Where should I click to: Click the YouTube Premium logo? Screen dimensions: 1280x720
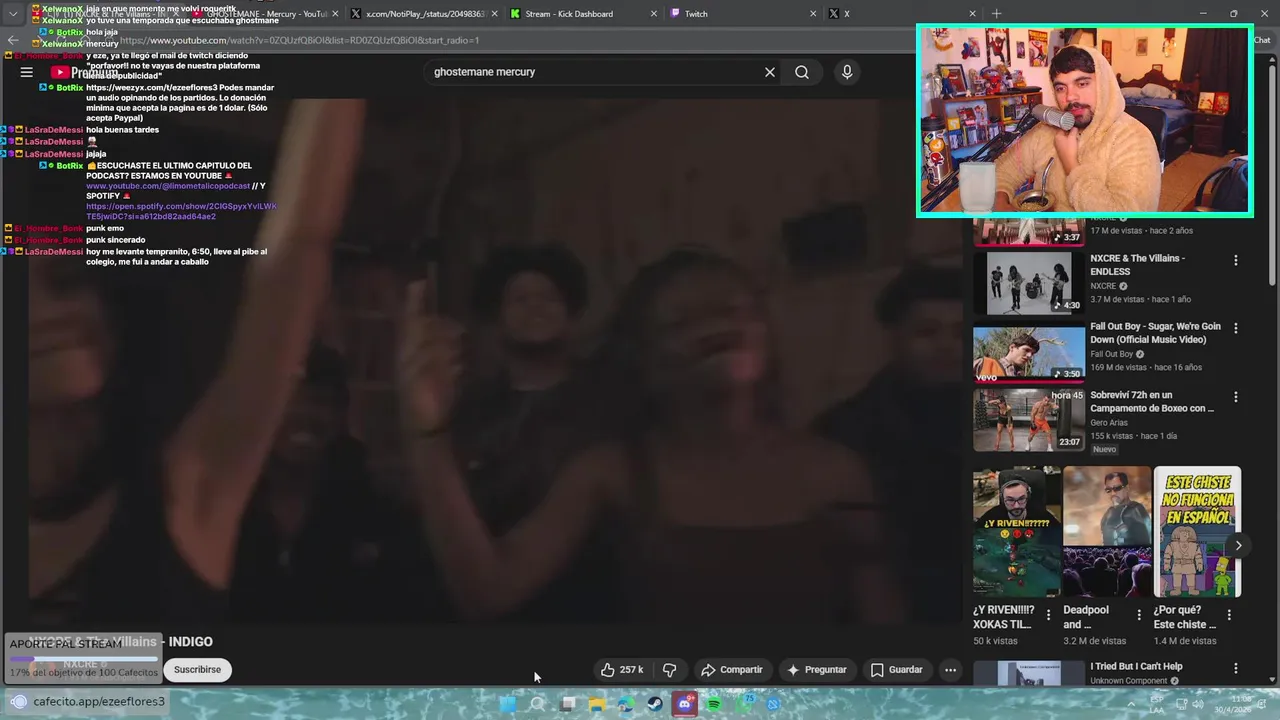point(85,72)
